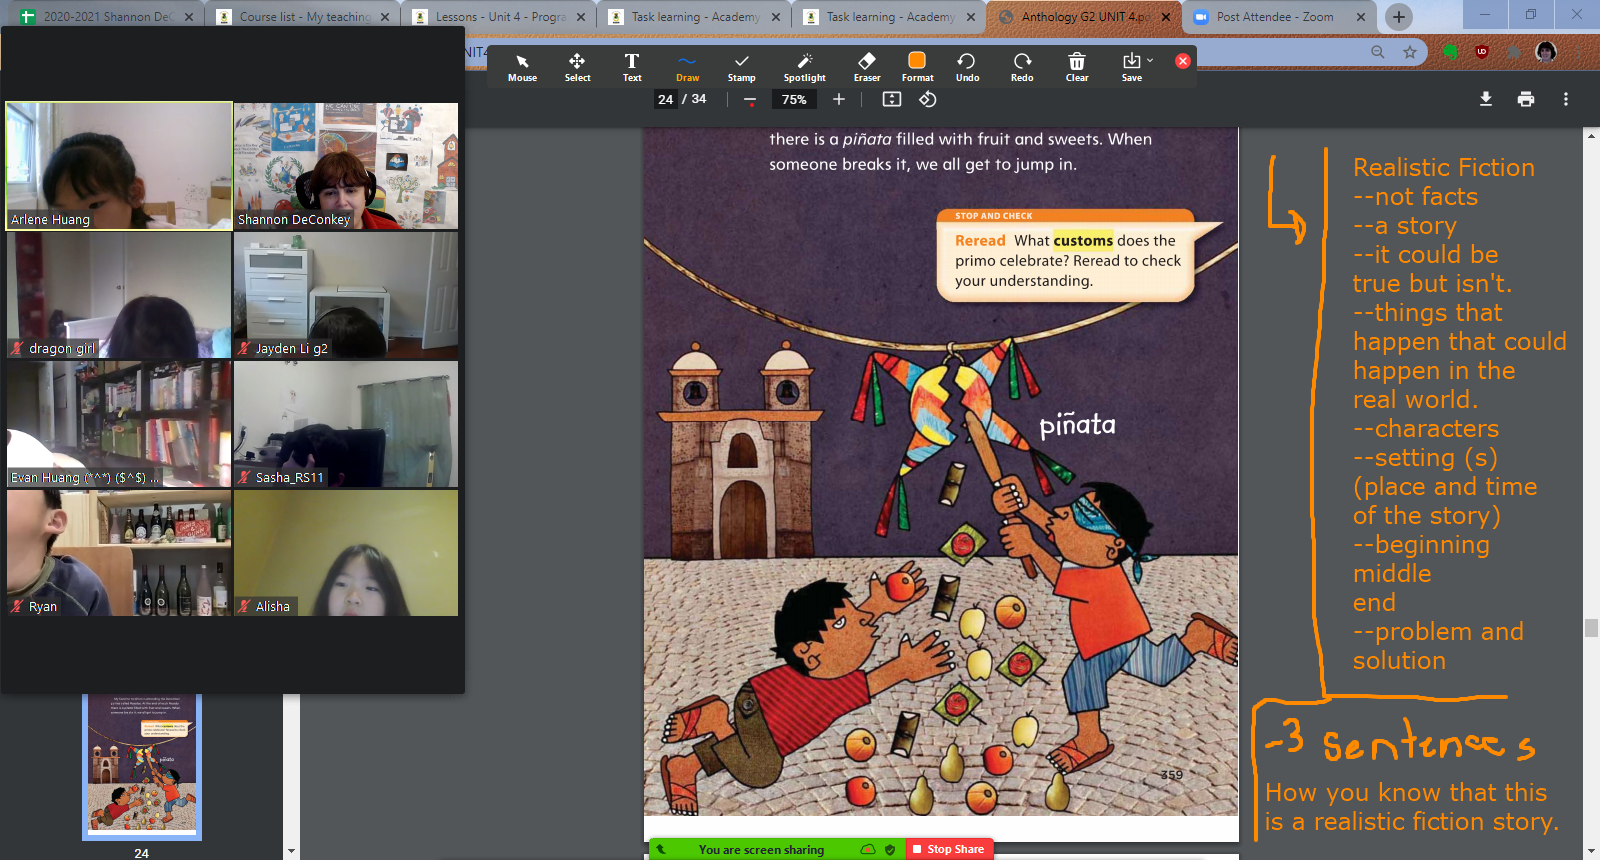Open page 24 thumbnail in sidebar
1600x860 pixels.
point(142,767)
